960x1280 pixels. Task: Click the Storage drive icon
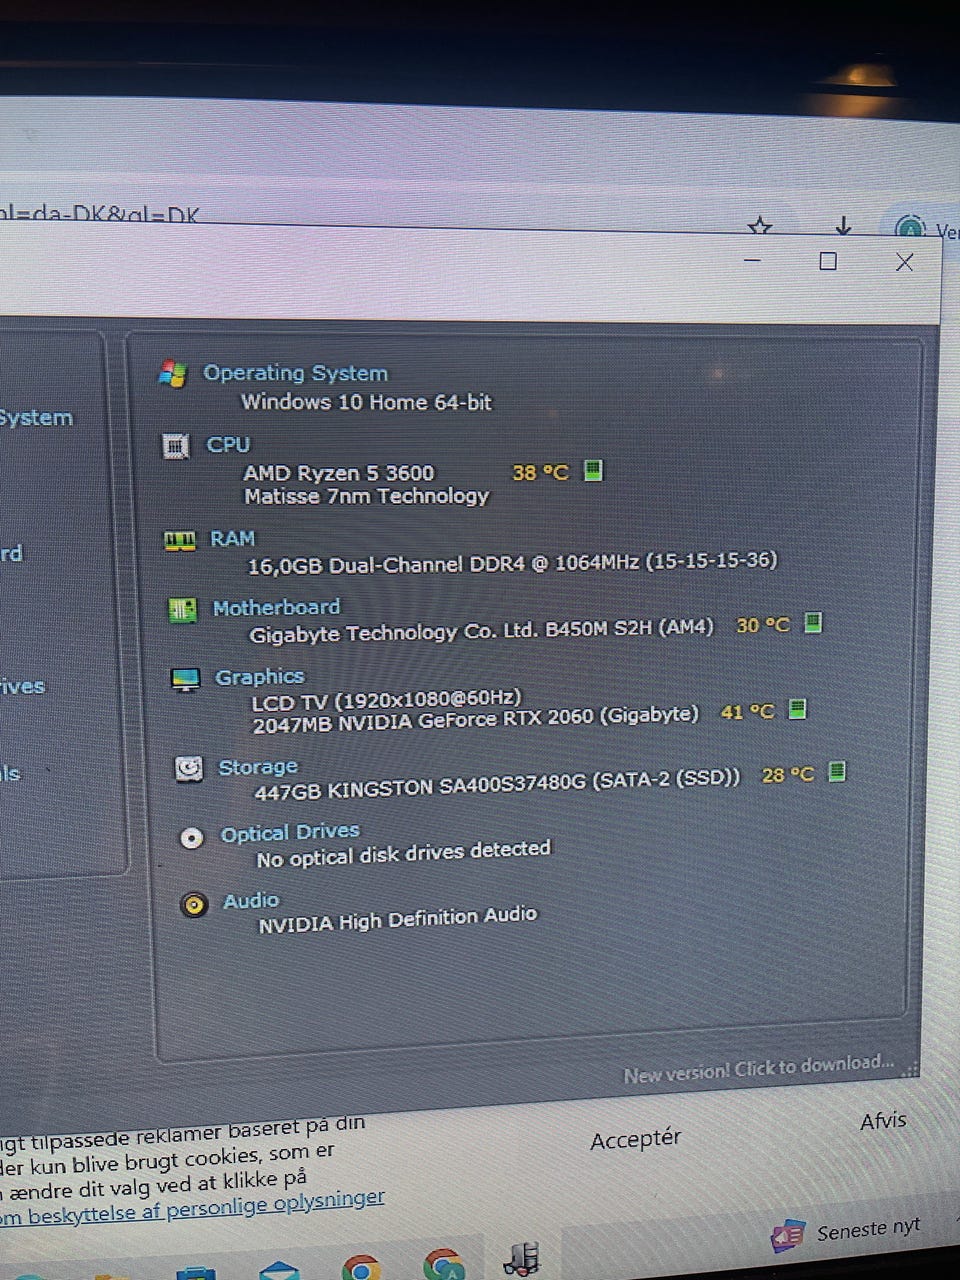(189, 768)
